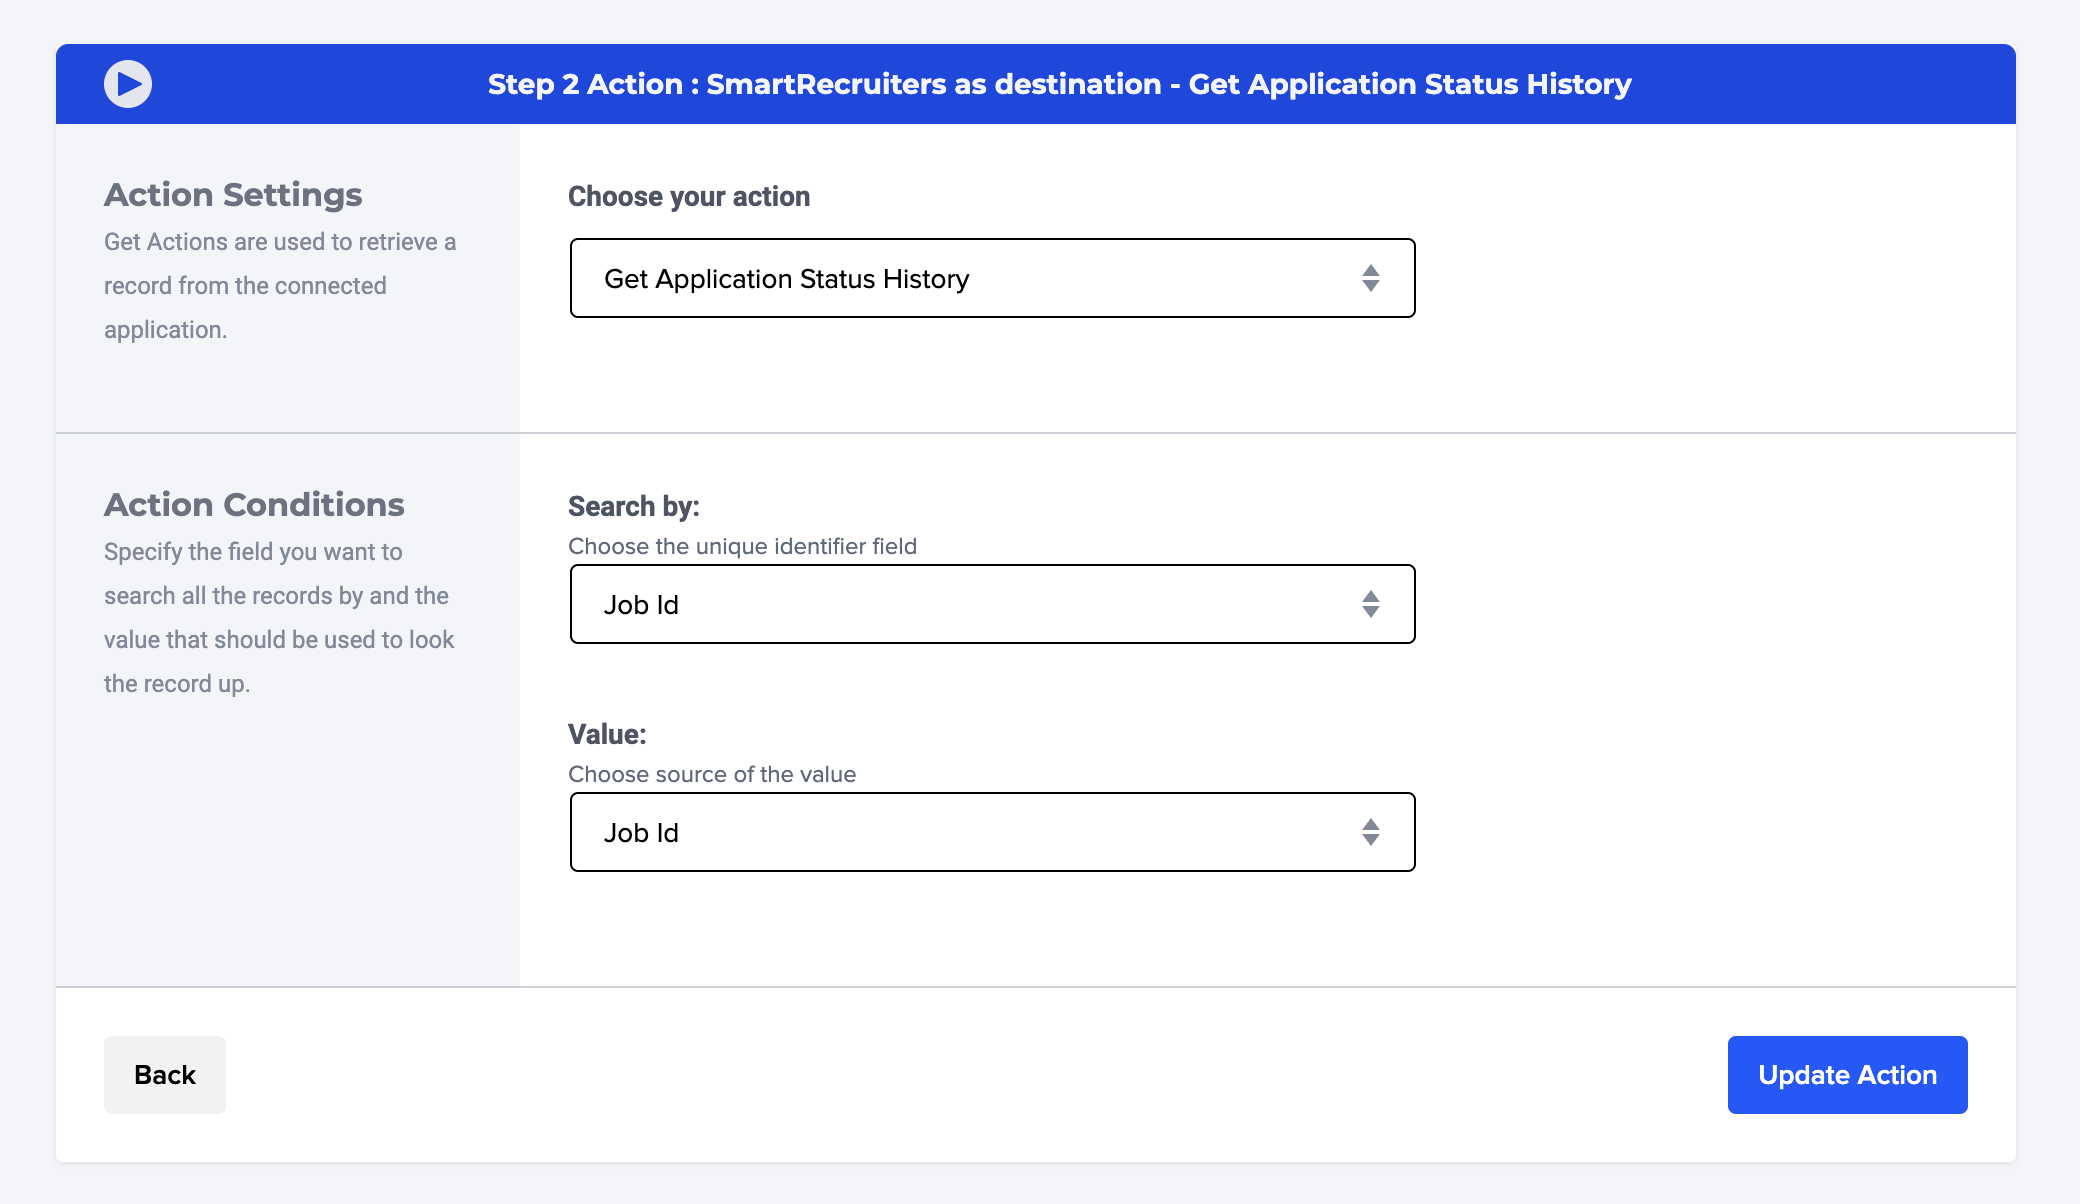Click the Action Settings heading
This screenshot has width=2080, height=1204.
(x=233, y=195)
